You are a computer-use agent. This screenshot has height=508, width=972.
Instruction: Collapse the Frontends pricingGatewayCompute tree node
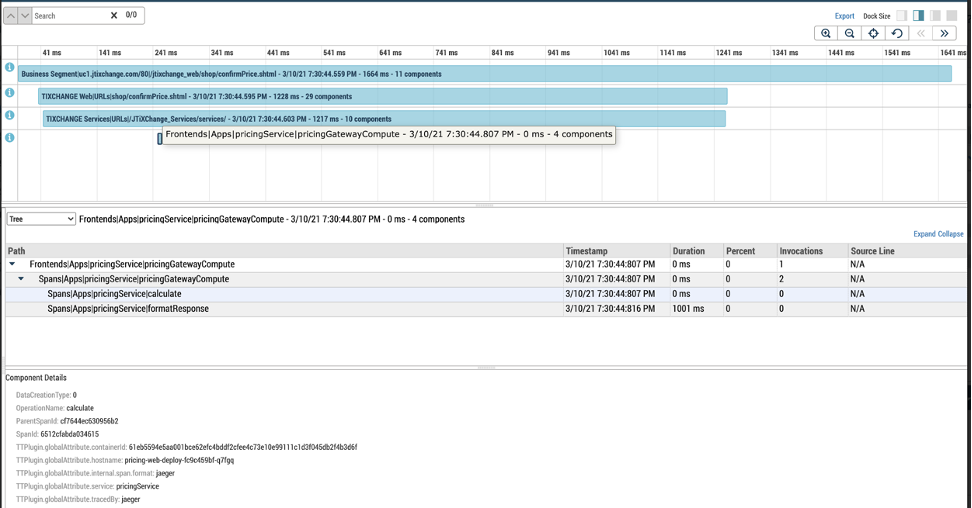(x=13, y=264)
